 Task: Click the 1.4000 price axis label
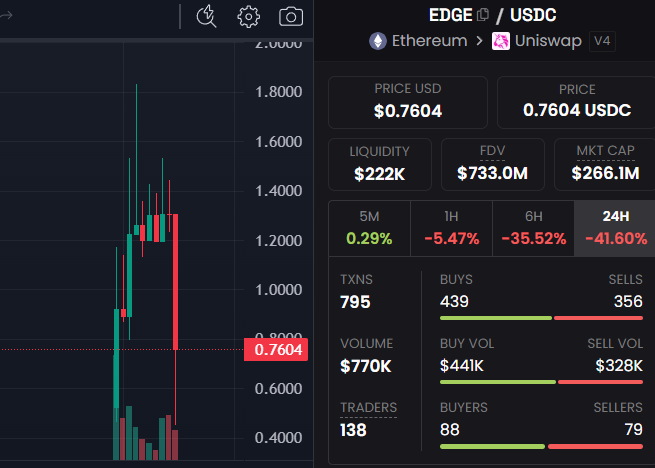click(x=278, y=191)
